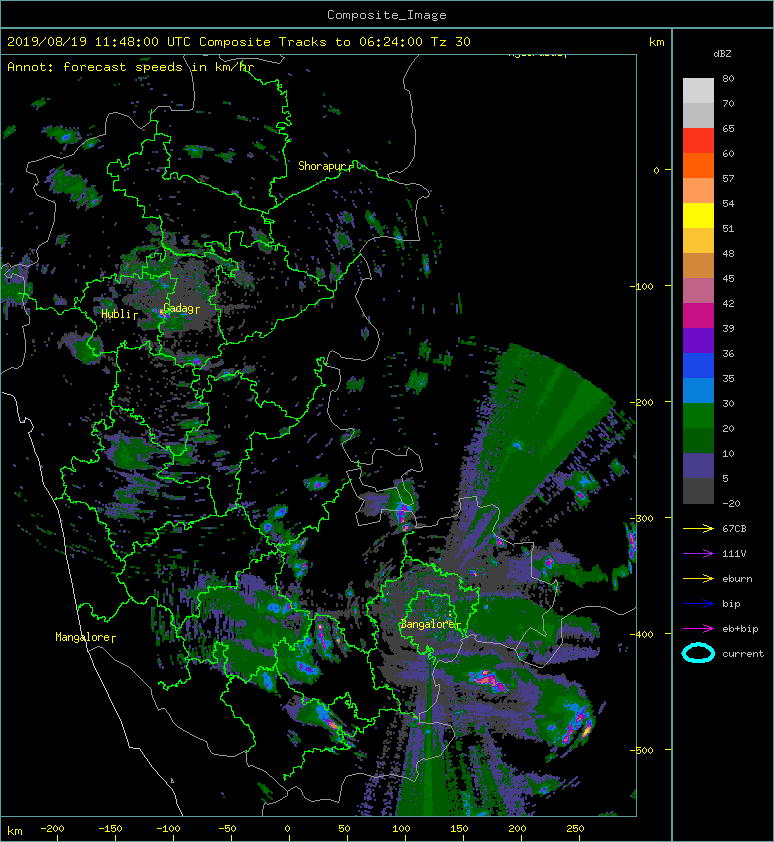
Task: Click the 'km' label at bottom-left axis
Action: pos(15,831)
